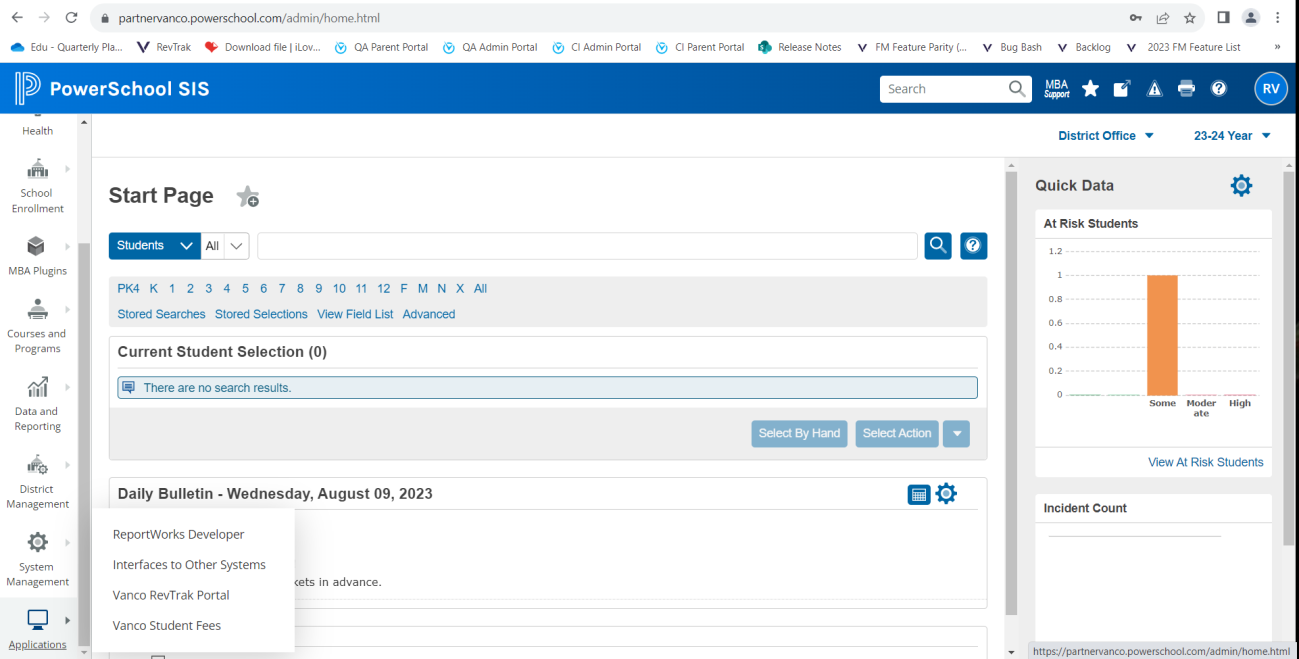Open favorites star in top header
Viewport: 1299px width, 659px height.
pyautogui.click(x=1090, y=89)
